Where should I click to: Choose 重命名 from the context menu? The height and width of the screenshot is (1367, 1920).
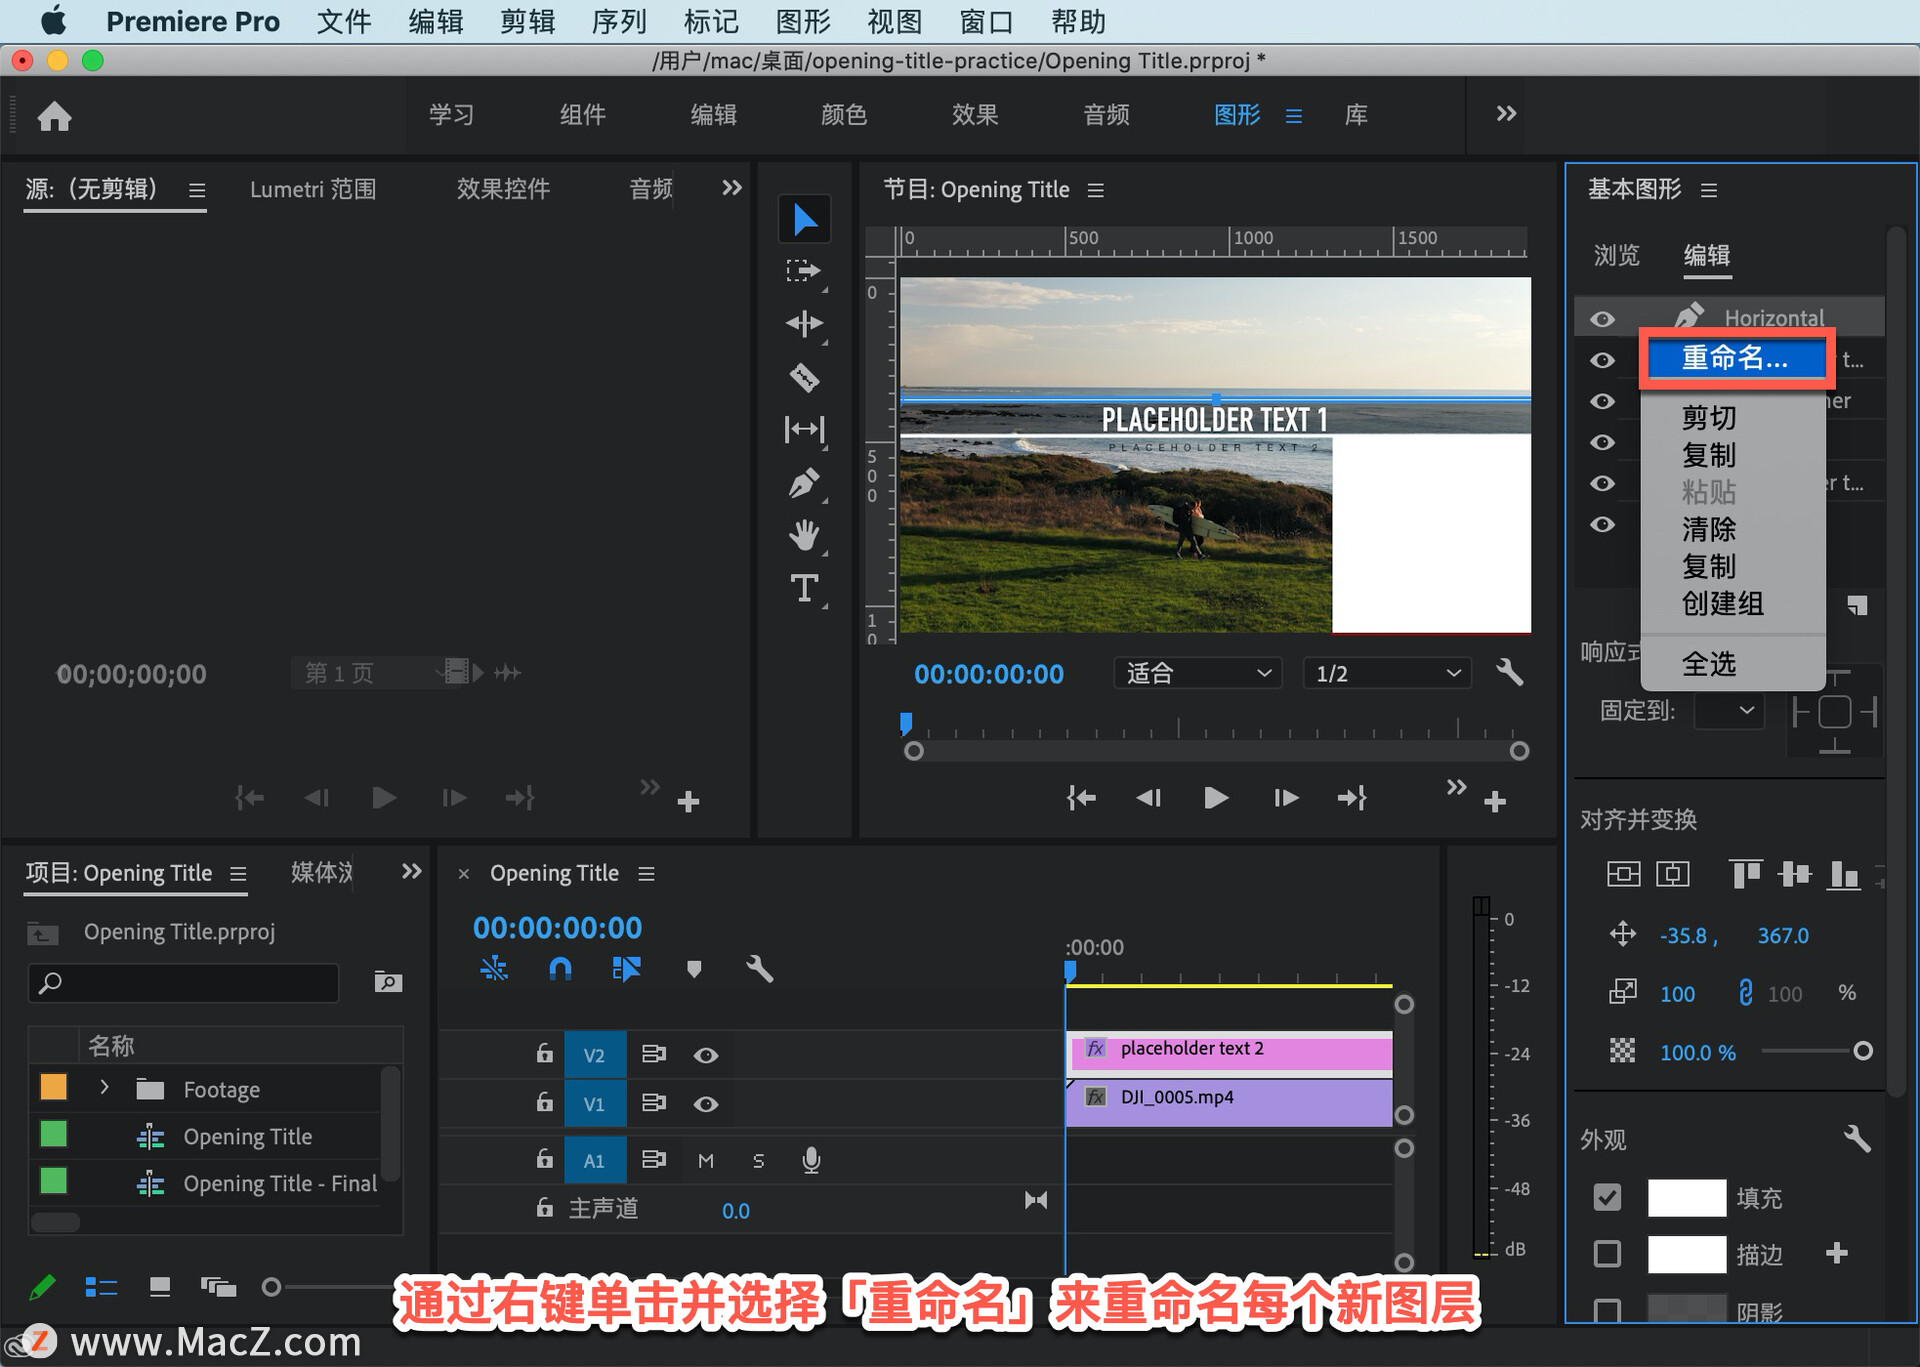(1735, 358)
